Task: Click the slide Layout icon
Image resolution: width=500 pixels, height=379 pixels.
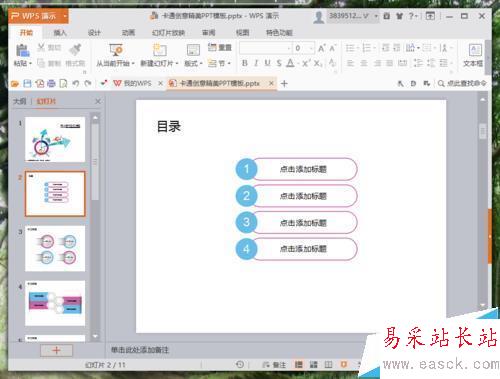Action: click(193, 50)
